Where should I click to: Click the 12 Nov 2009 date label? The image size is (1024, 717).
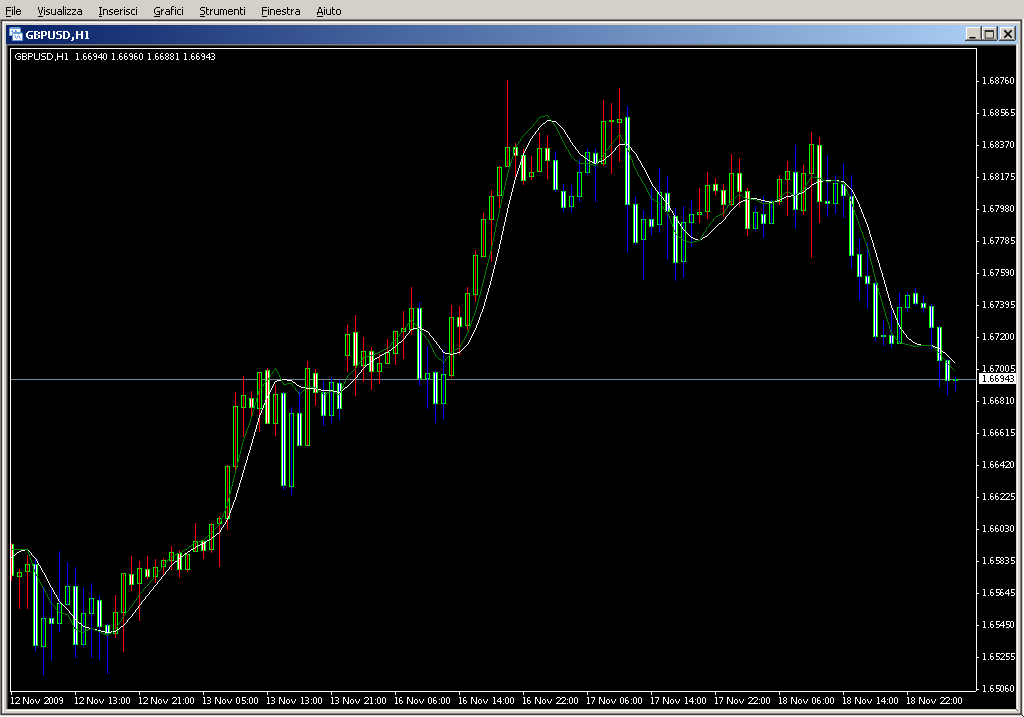[x=38, y=701]
